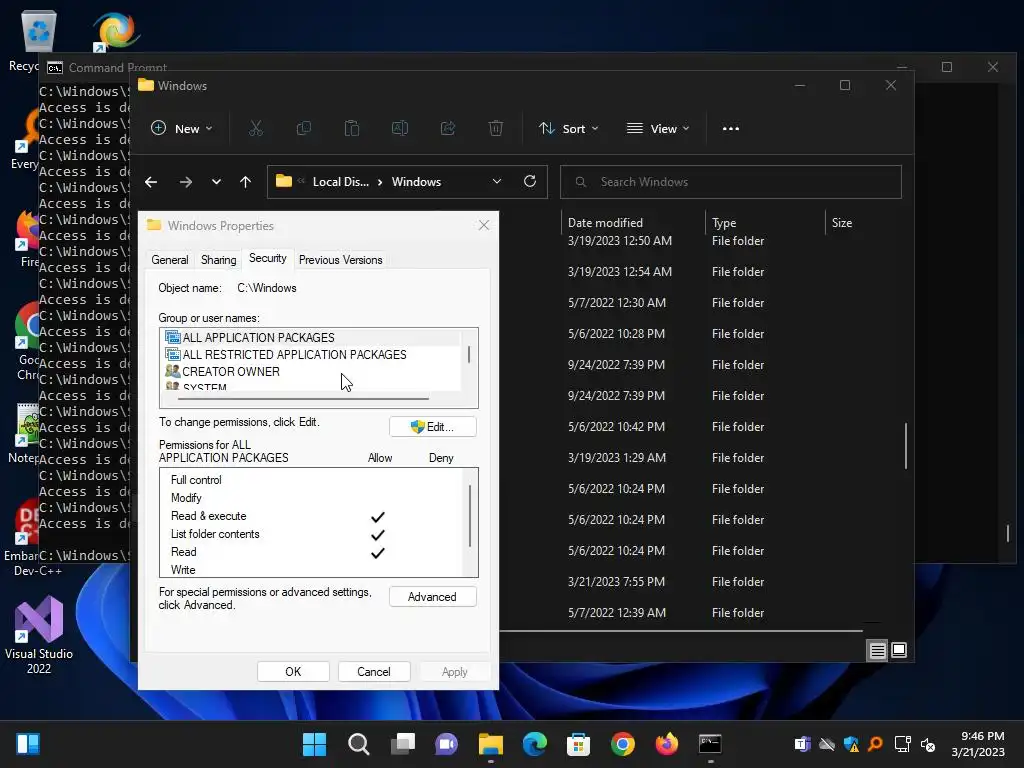Click the Windows Security tray icon
1024x768 pixels.
[x=851, y=744]
